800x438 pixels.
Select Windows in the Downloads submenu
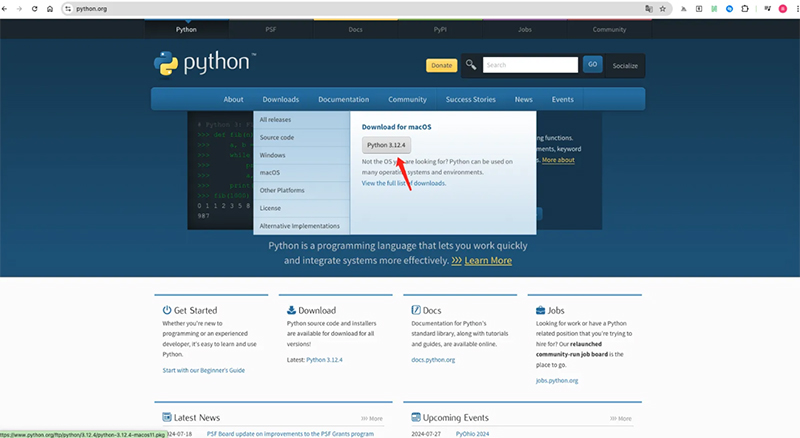pyautogui.click(x=273, y=155)
